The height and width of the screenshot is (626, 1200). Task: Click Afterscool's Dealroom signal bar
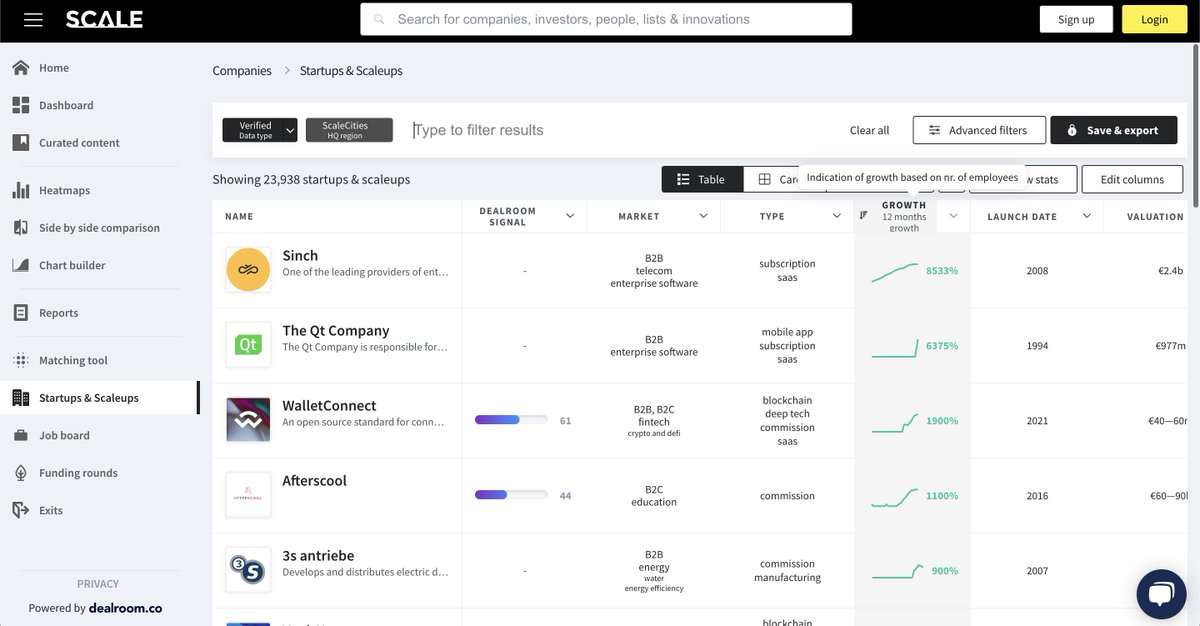[511, 495]
